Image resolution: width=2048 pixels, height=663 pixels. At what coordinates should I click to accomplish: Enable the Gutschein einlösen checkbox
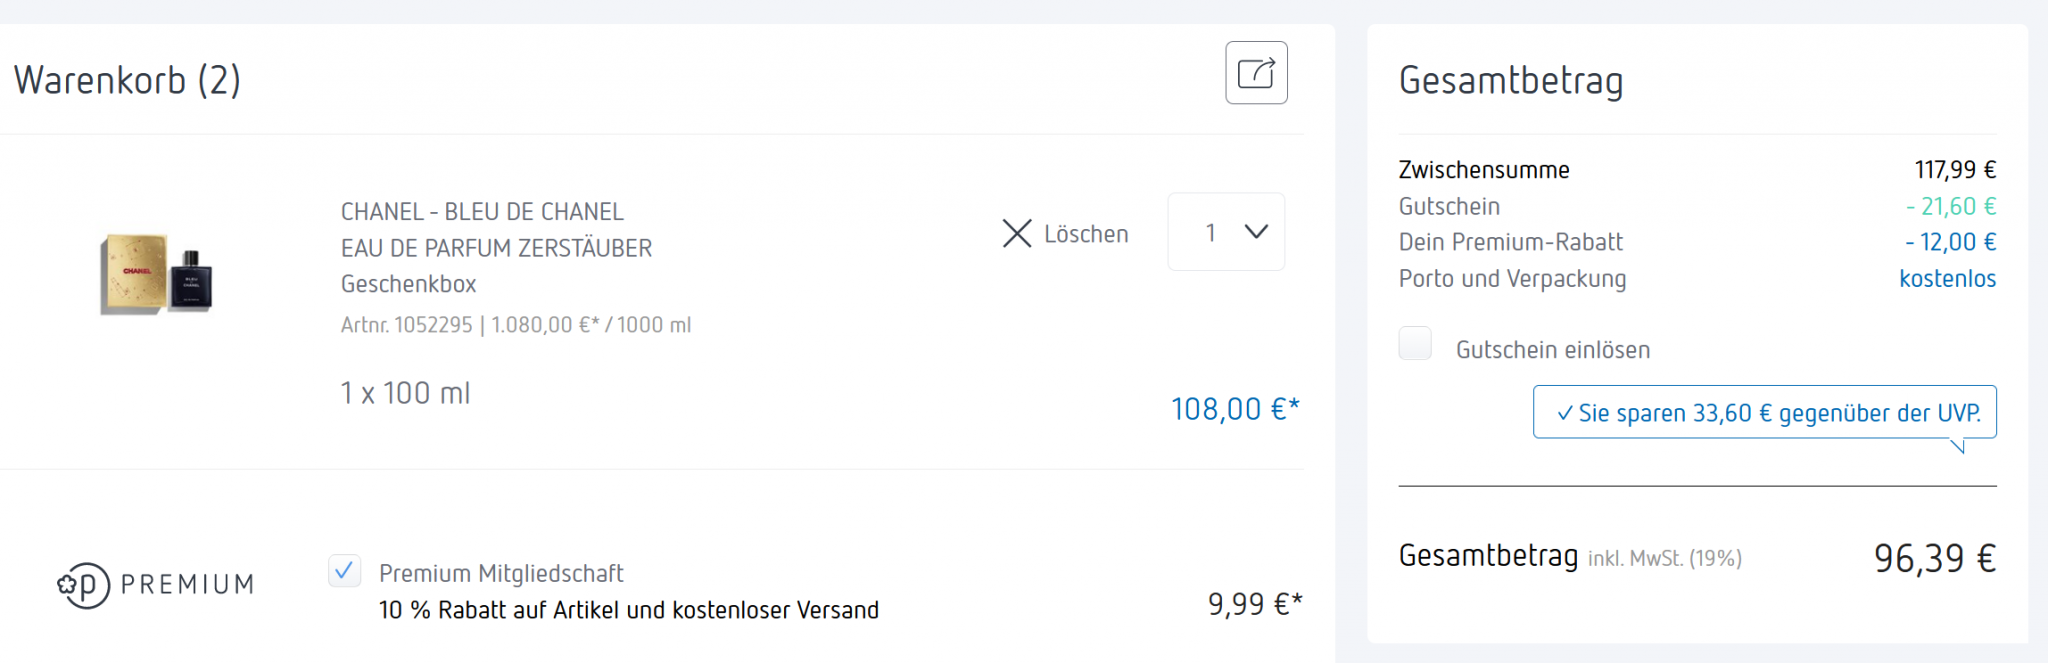tap(1415, 343)
